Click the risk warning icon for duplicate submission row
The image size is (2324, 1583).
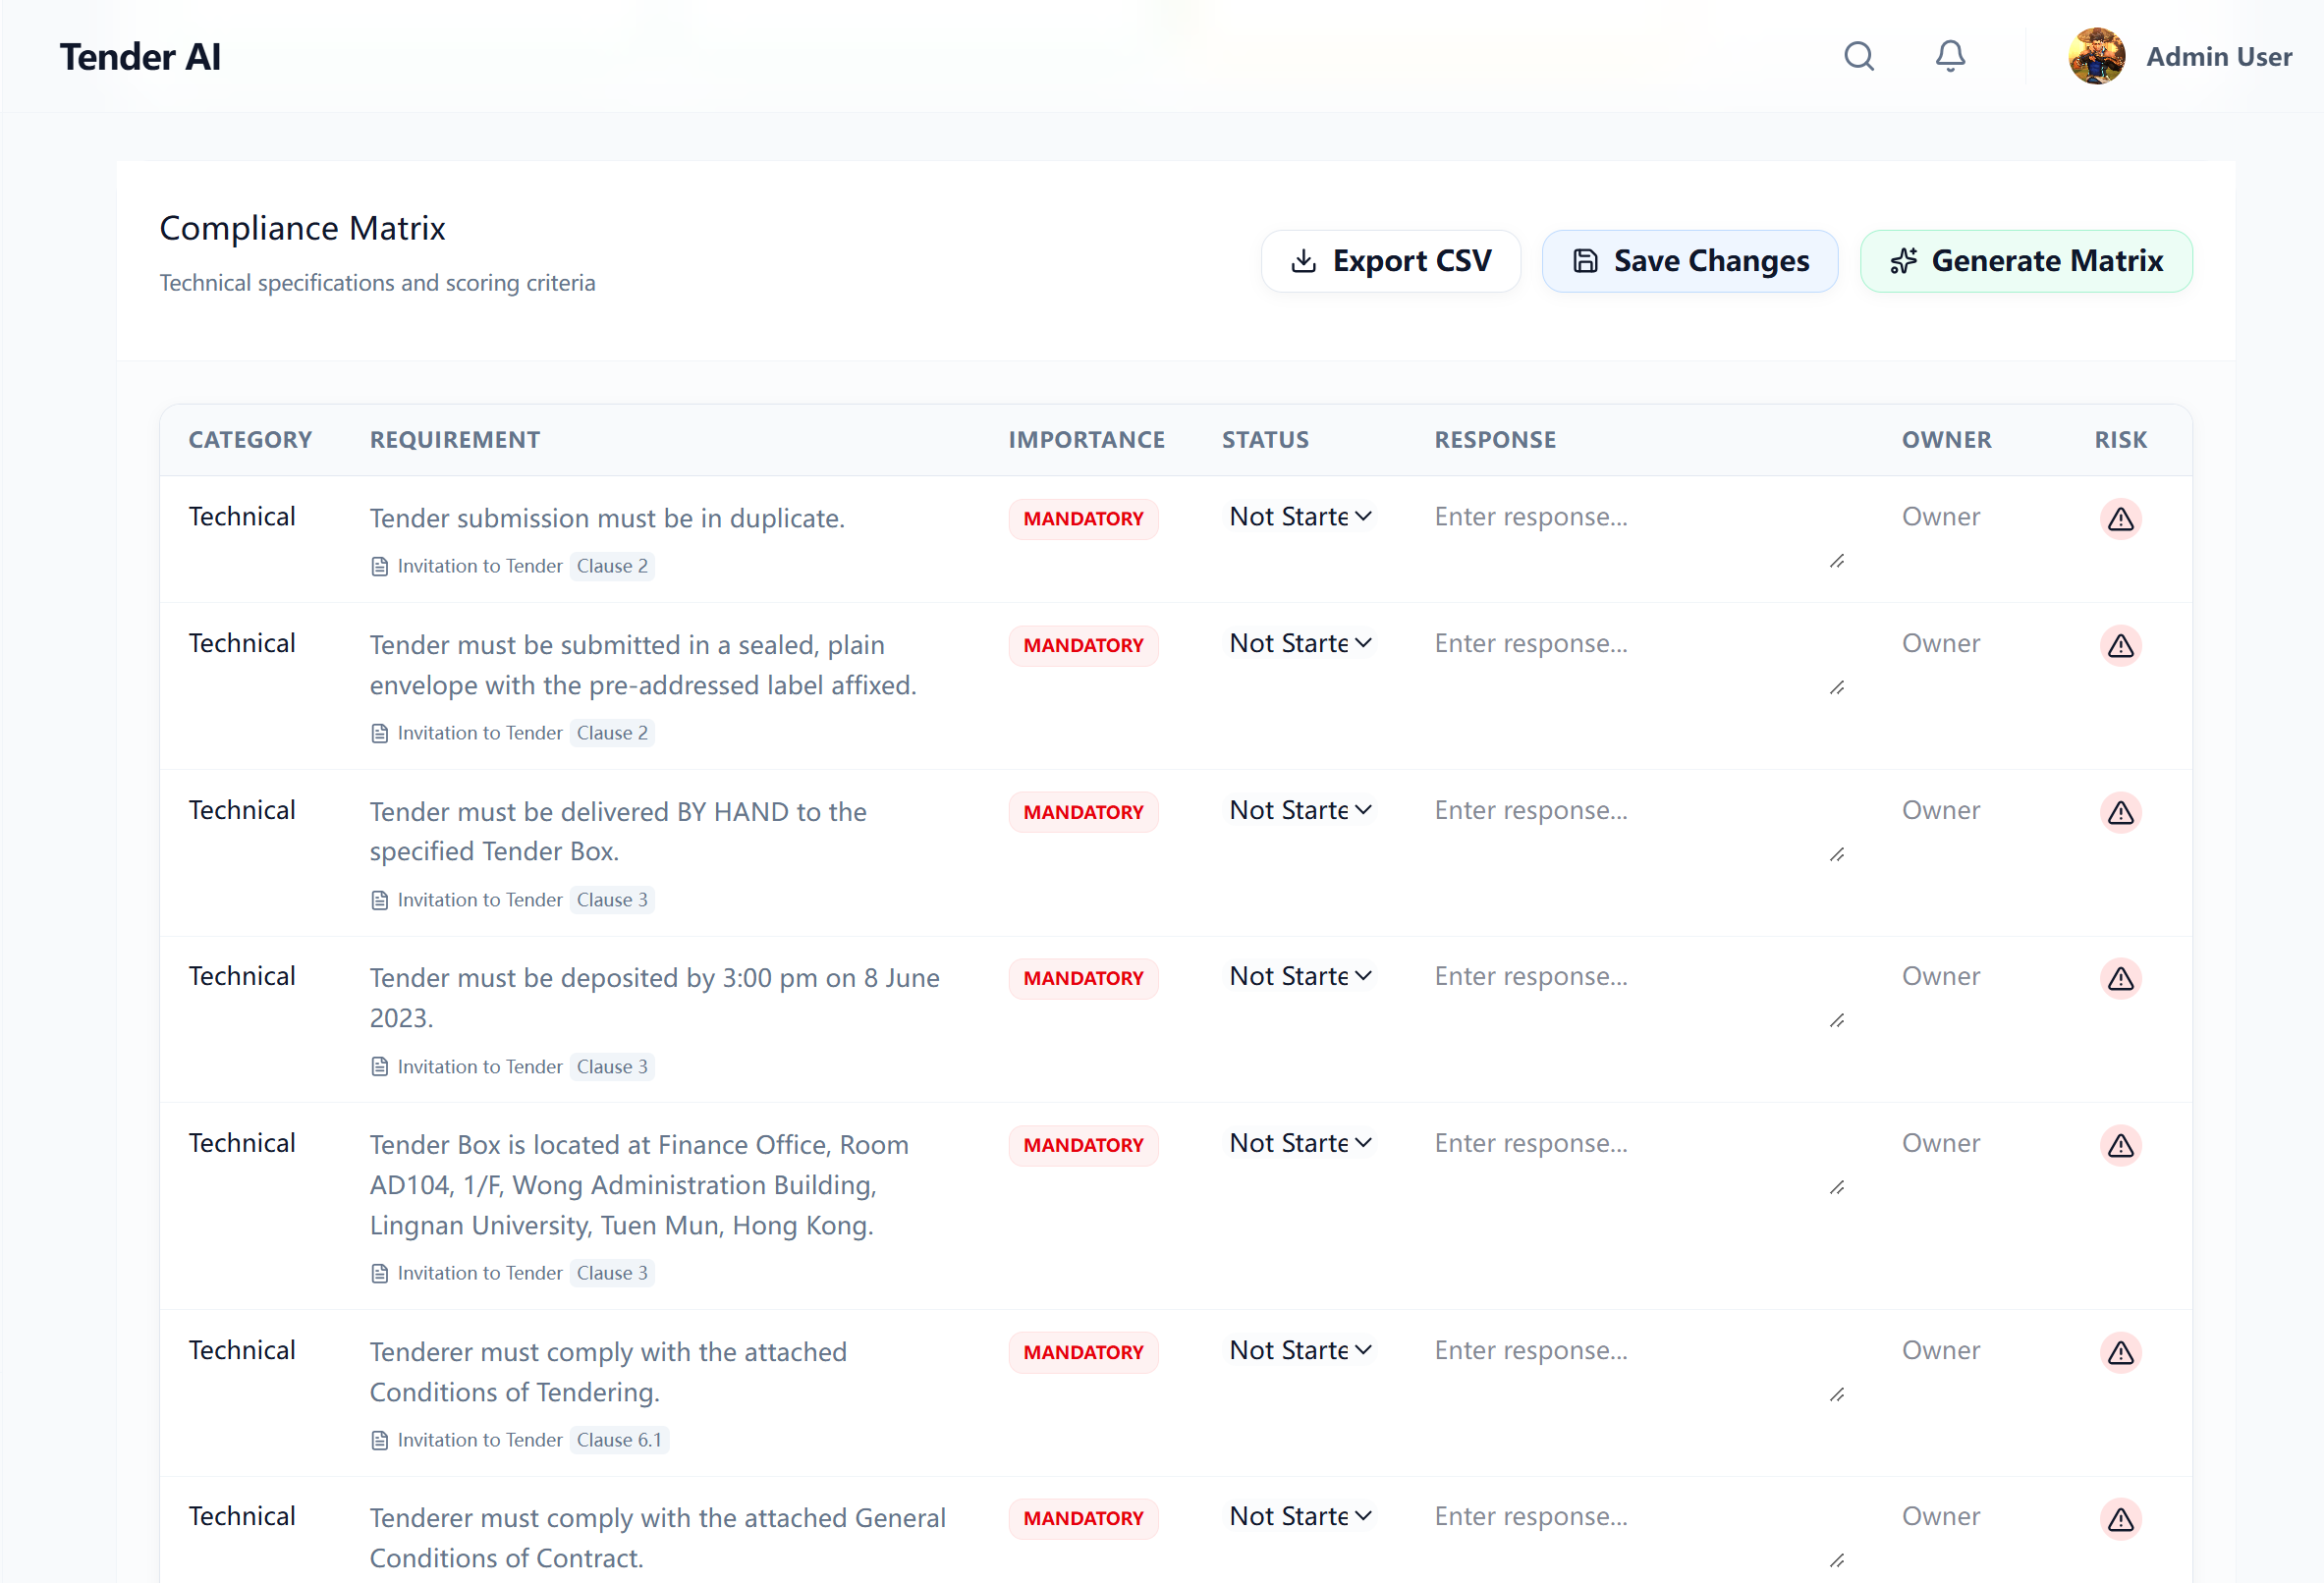pyautogui.click(x=2121, y=518)
